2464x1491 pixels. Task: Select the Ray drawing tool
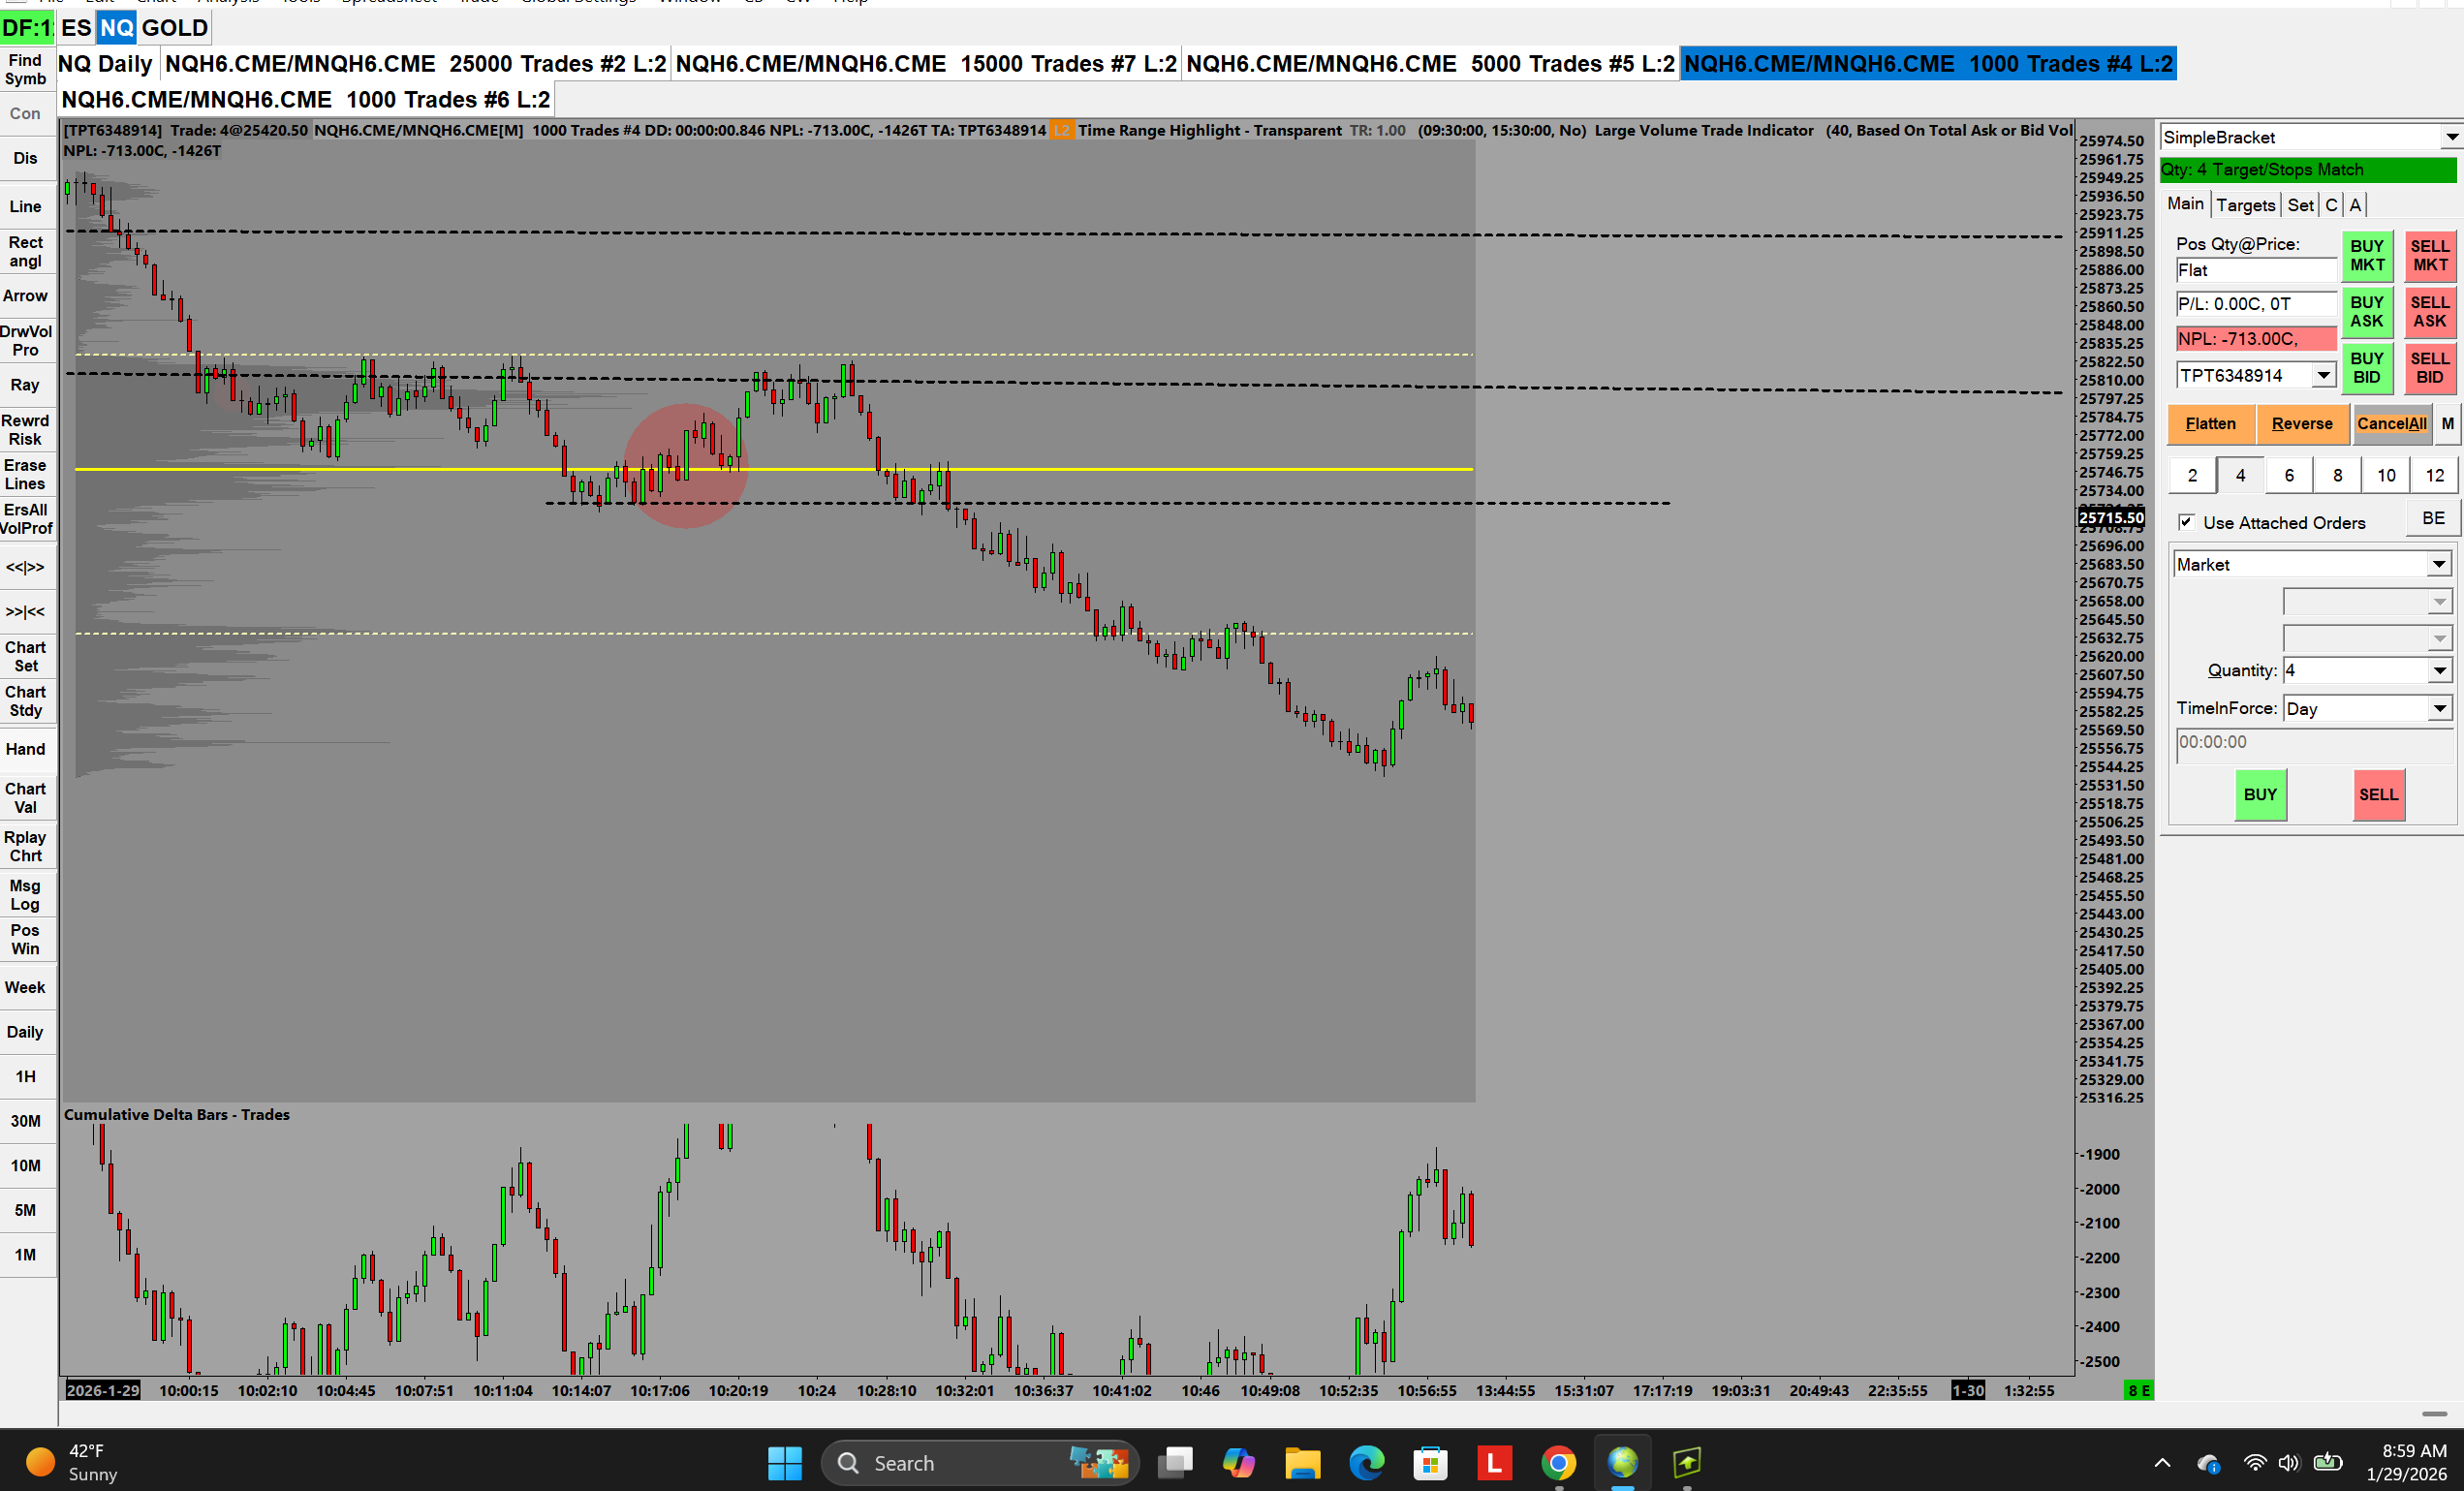point(27,385)
